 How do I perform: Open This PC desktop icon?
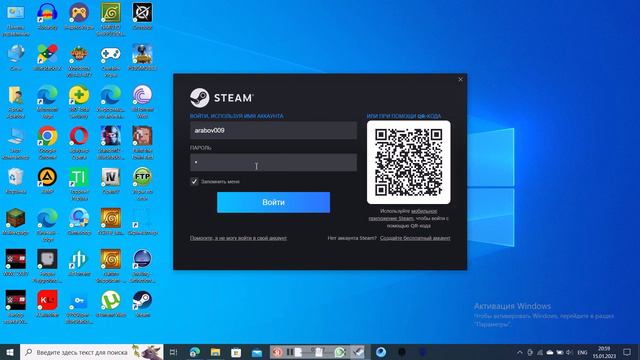click(x=16, y=136)
